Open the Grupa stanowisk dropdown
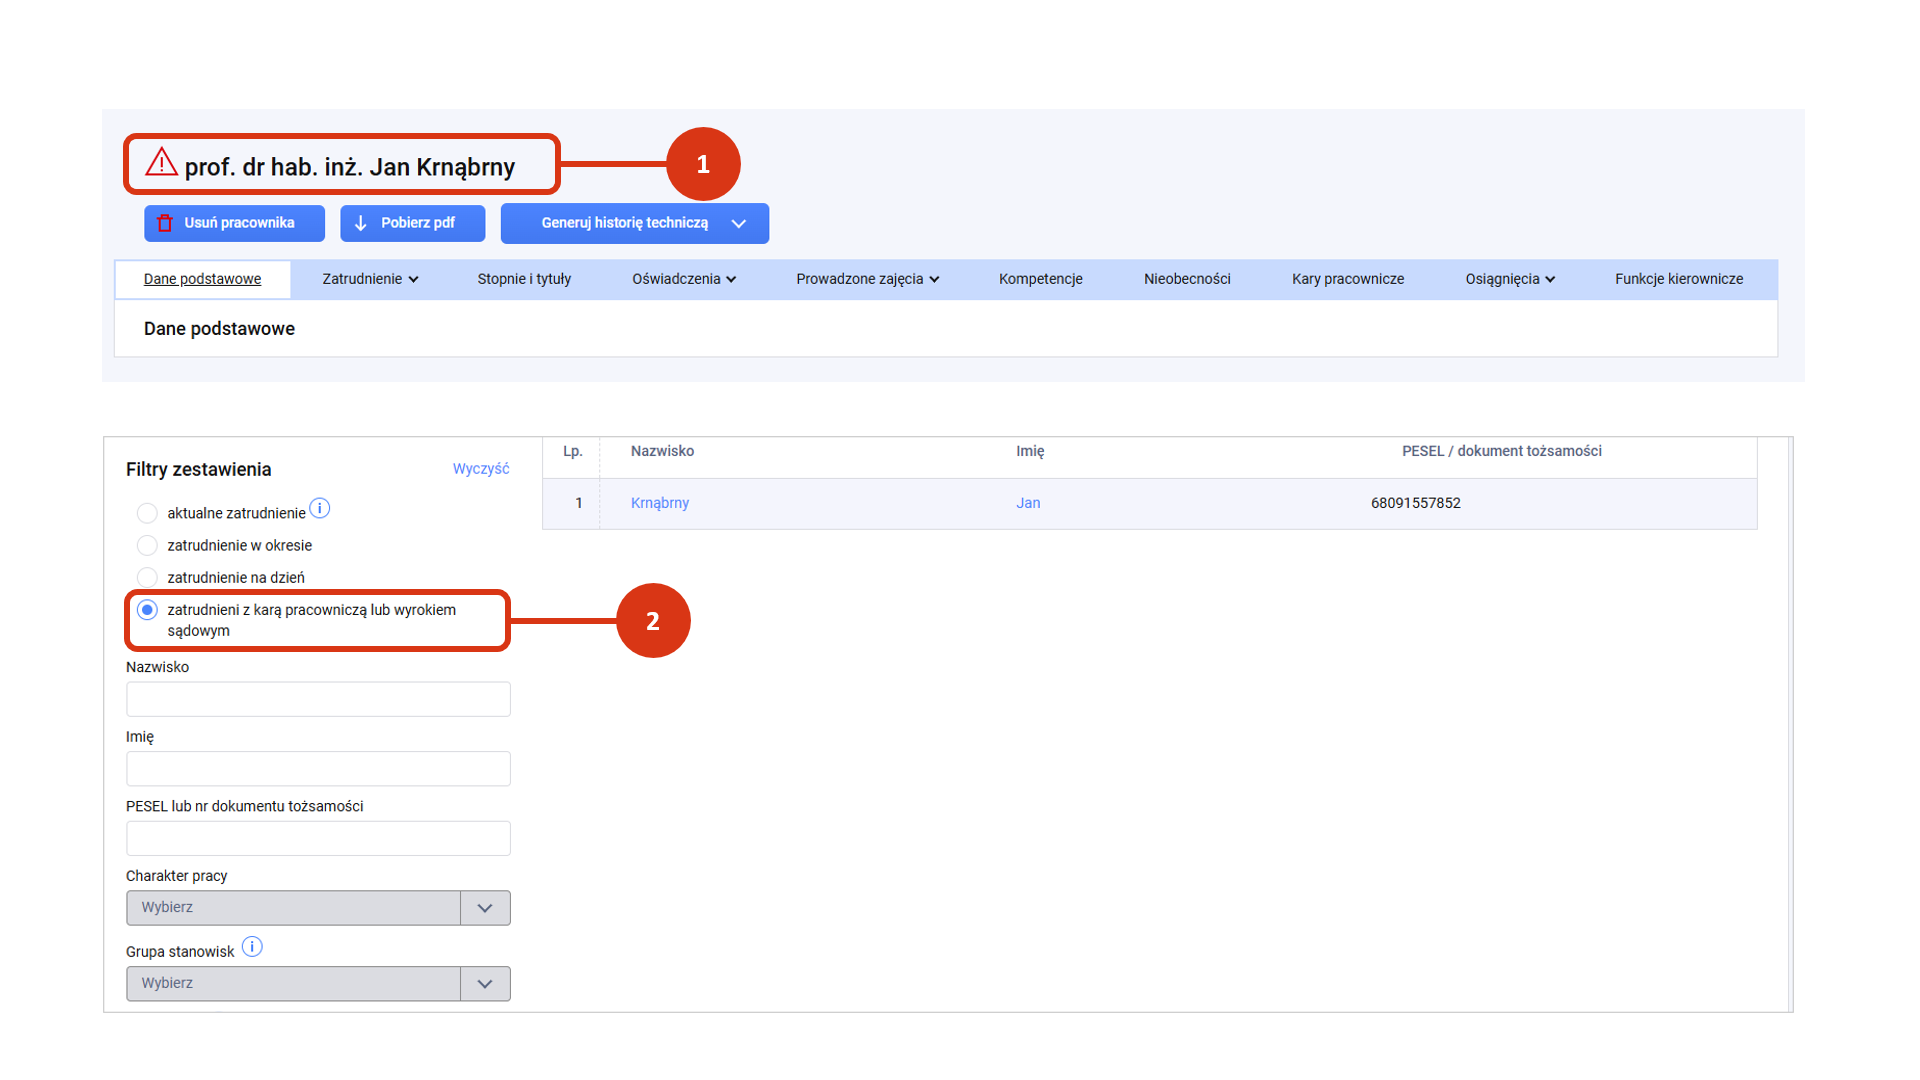The image size is (1920, 1080). point(318,984)
